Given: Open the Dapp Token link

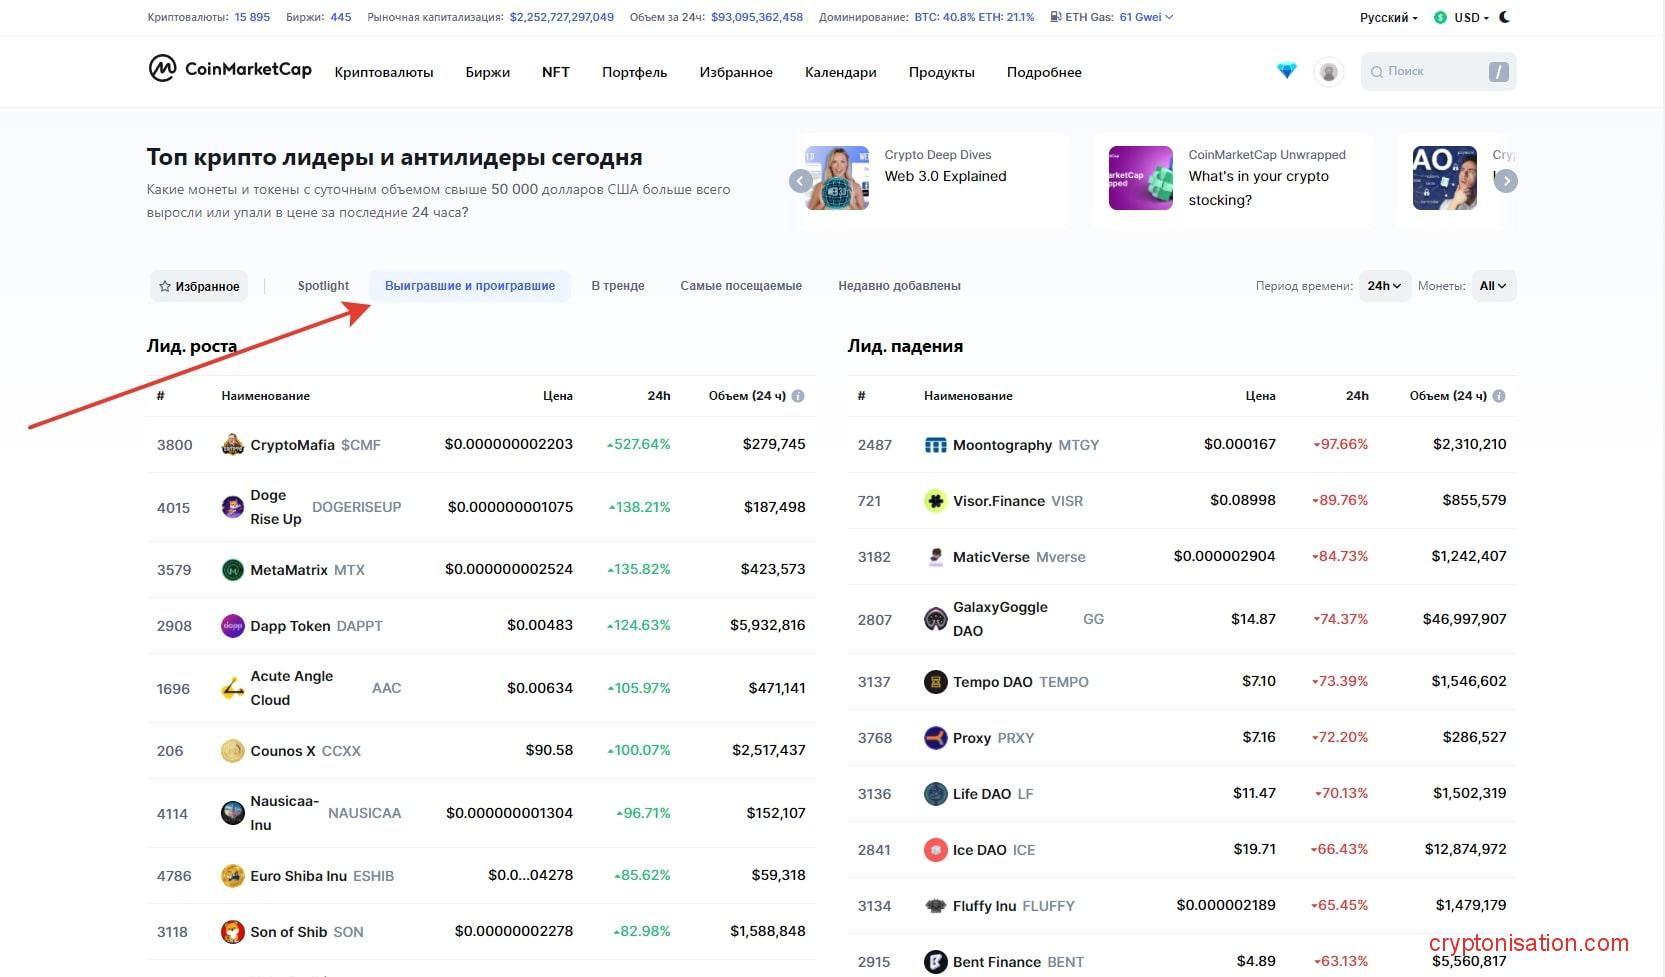Looking at the screenshot, I should point(290,626).
